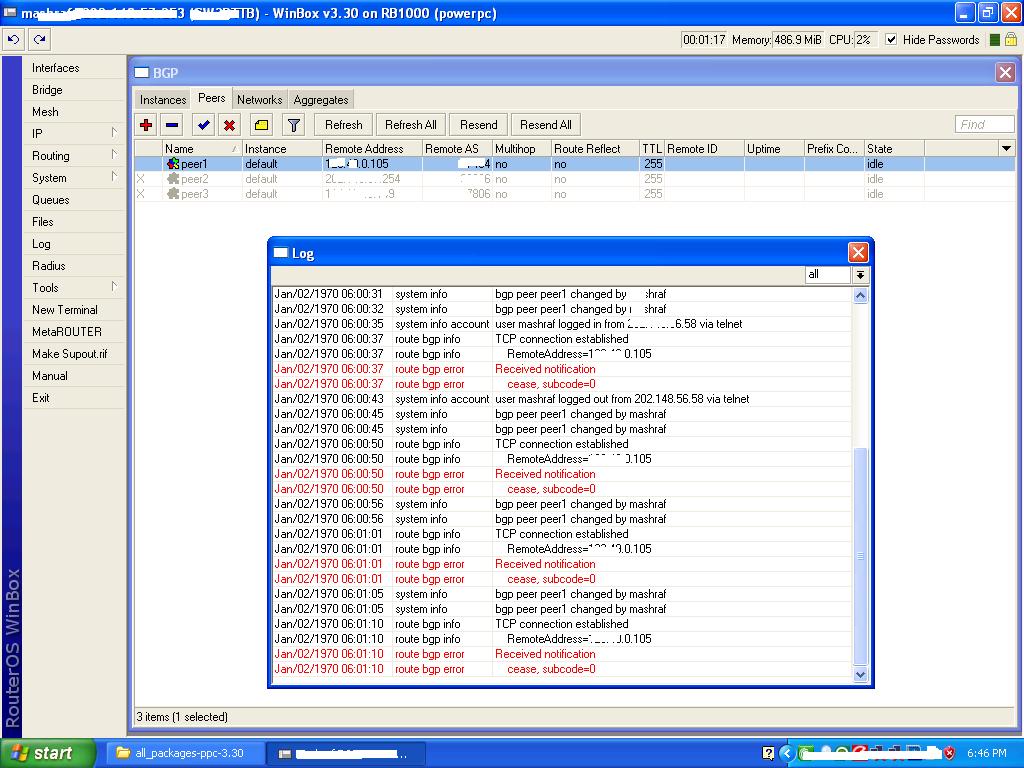The image size is (1024, 768).
Task: Remove selected peer with minus icon
Action: [x=172, y=125]
